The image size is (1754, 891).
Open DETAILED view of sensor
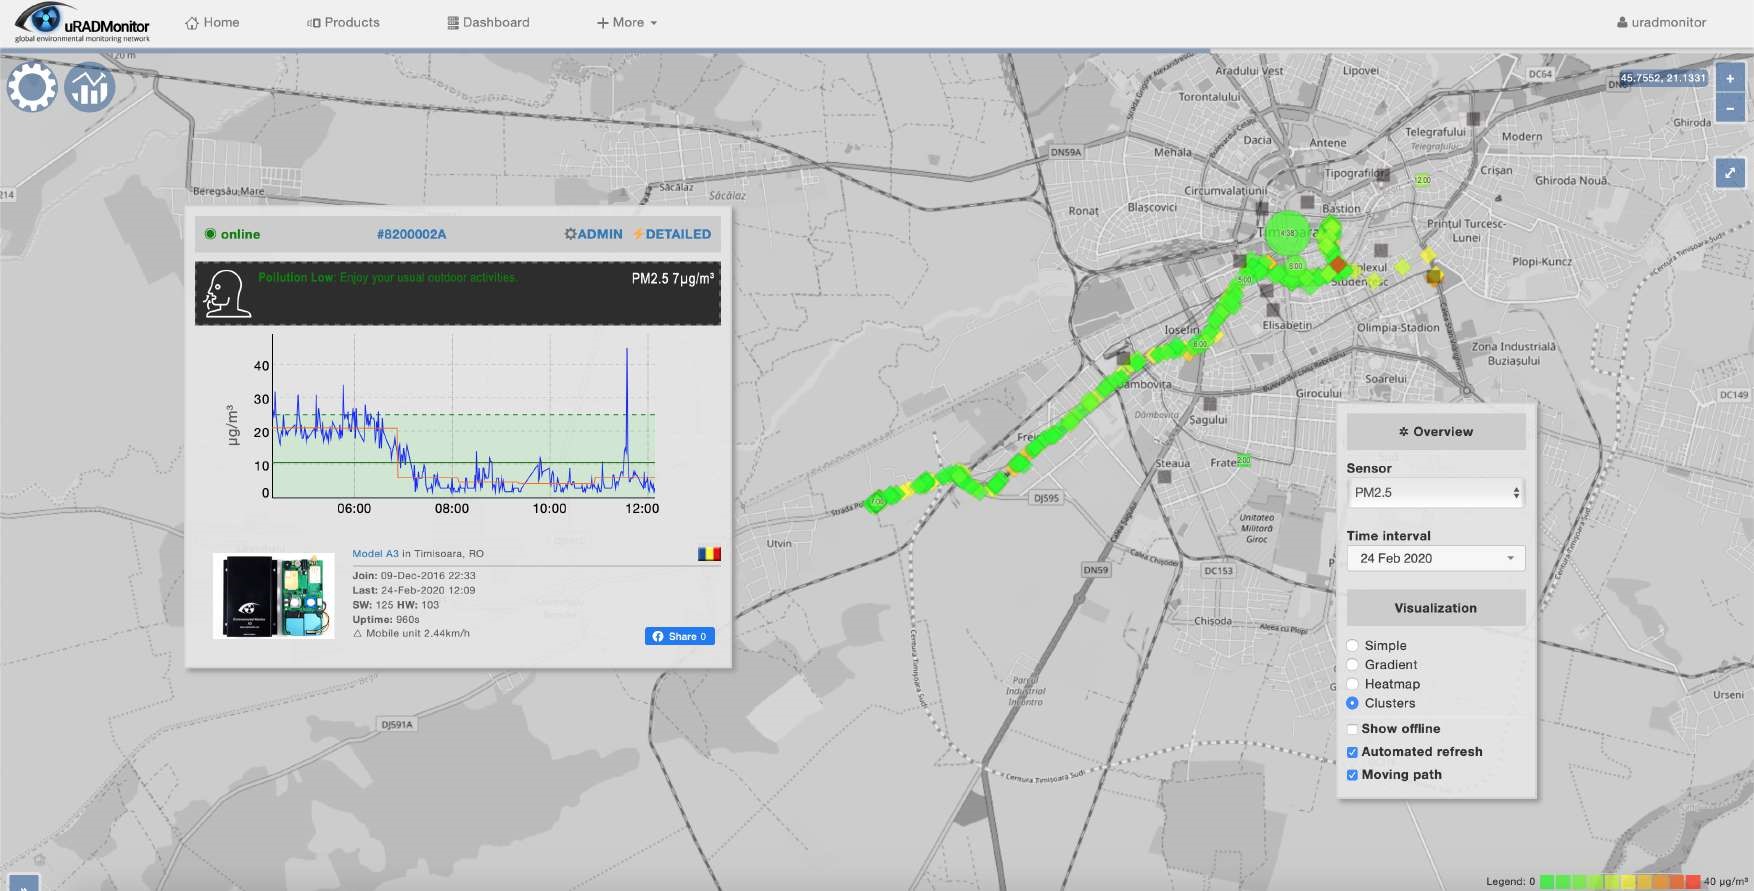672,234
